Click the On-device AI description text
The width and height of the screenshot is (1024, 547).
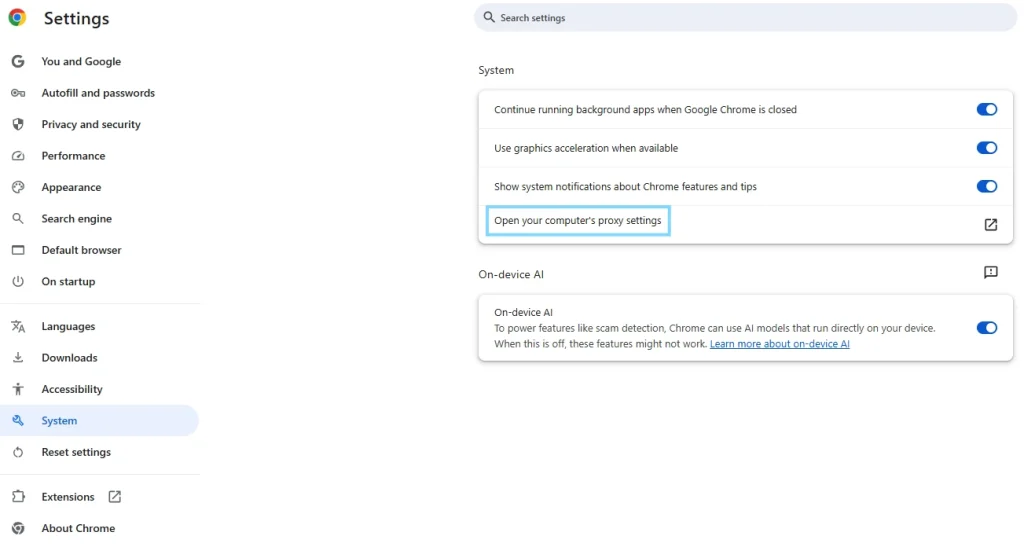coord(714,336)
